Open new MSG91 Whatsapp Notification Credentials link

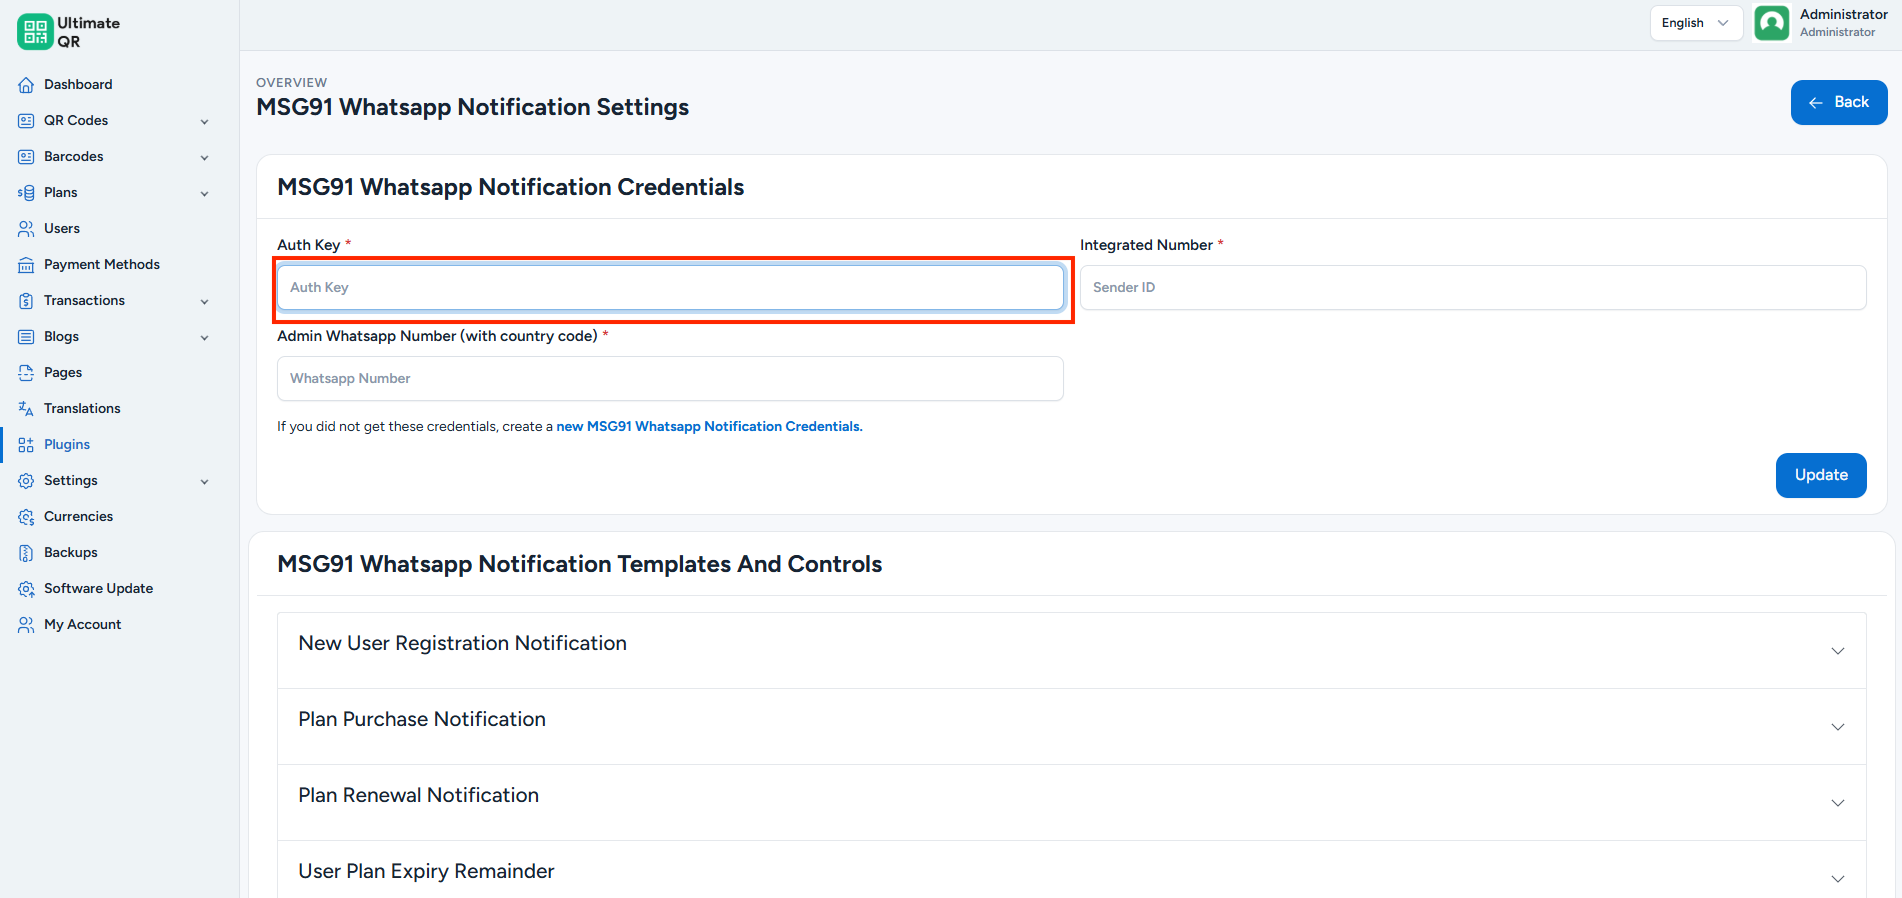tap(709, 427)
